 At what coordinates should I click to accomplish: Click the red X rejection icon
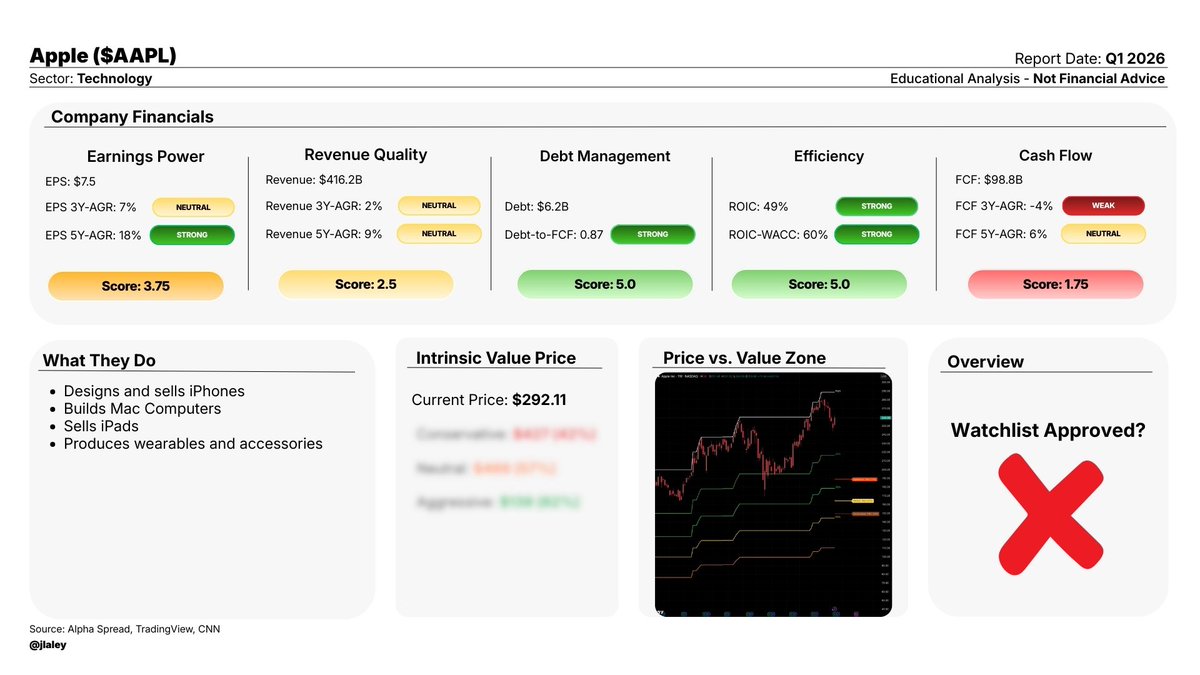[x=1051, y=513]
